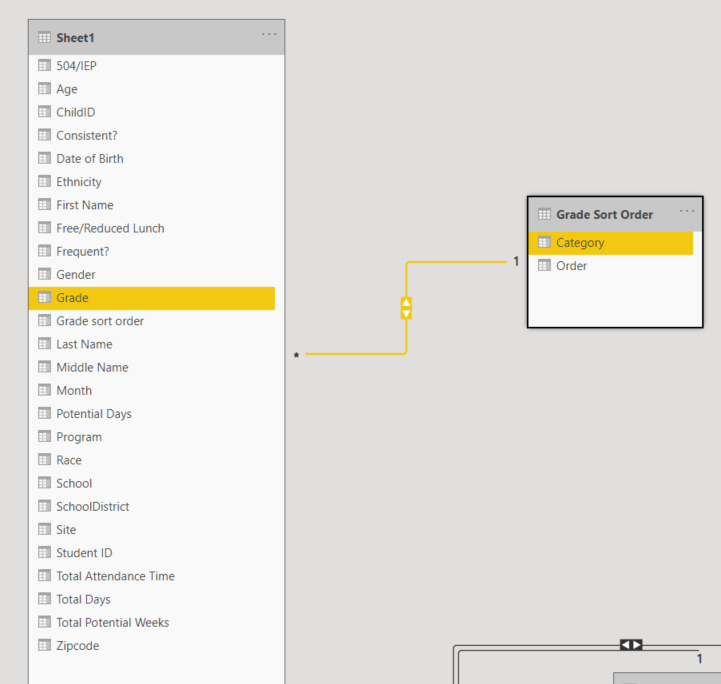Click the column icon next to Site

(x=44, y=530)
